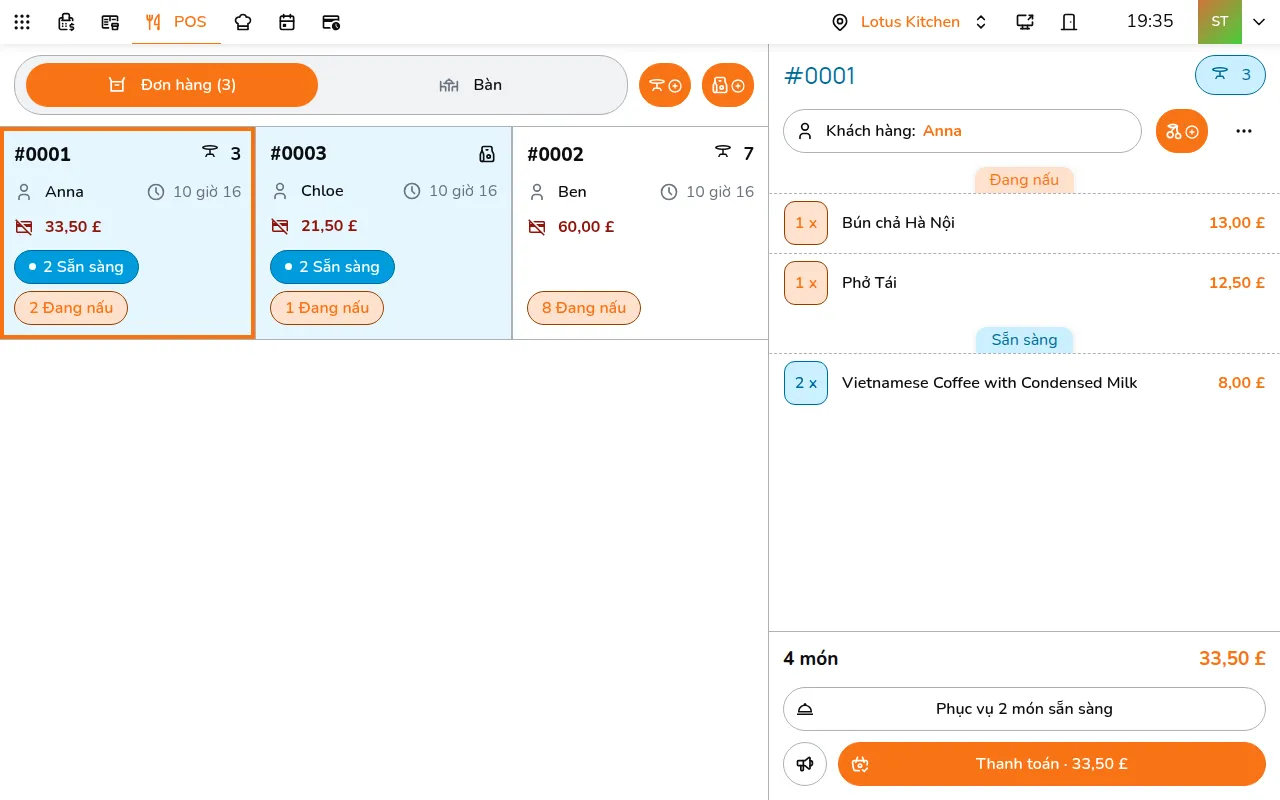Click the 1 Đang nấu badge on #0003
Screen dimensions: 1280x800
327,308
